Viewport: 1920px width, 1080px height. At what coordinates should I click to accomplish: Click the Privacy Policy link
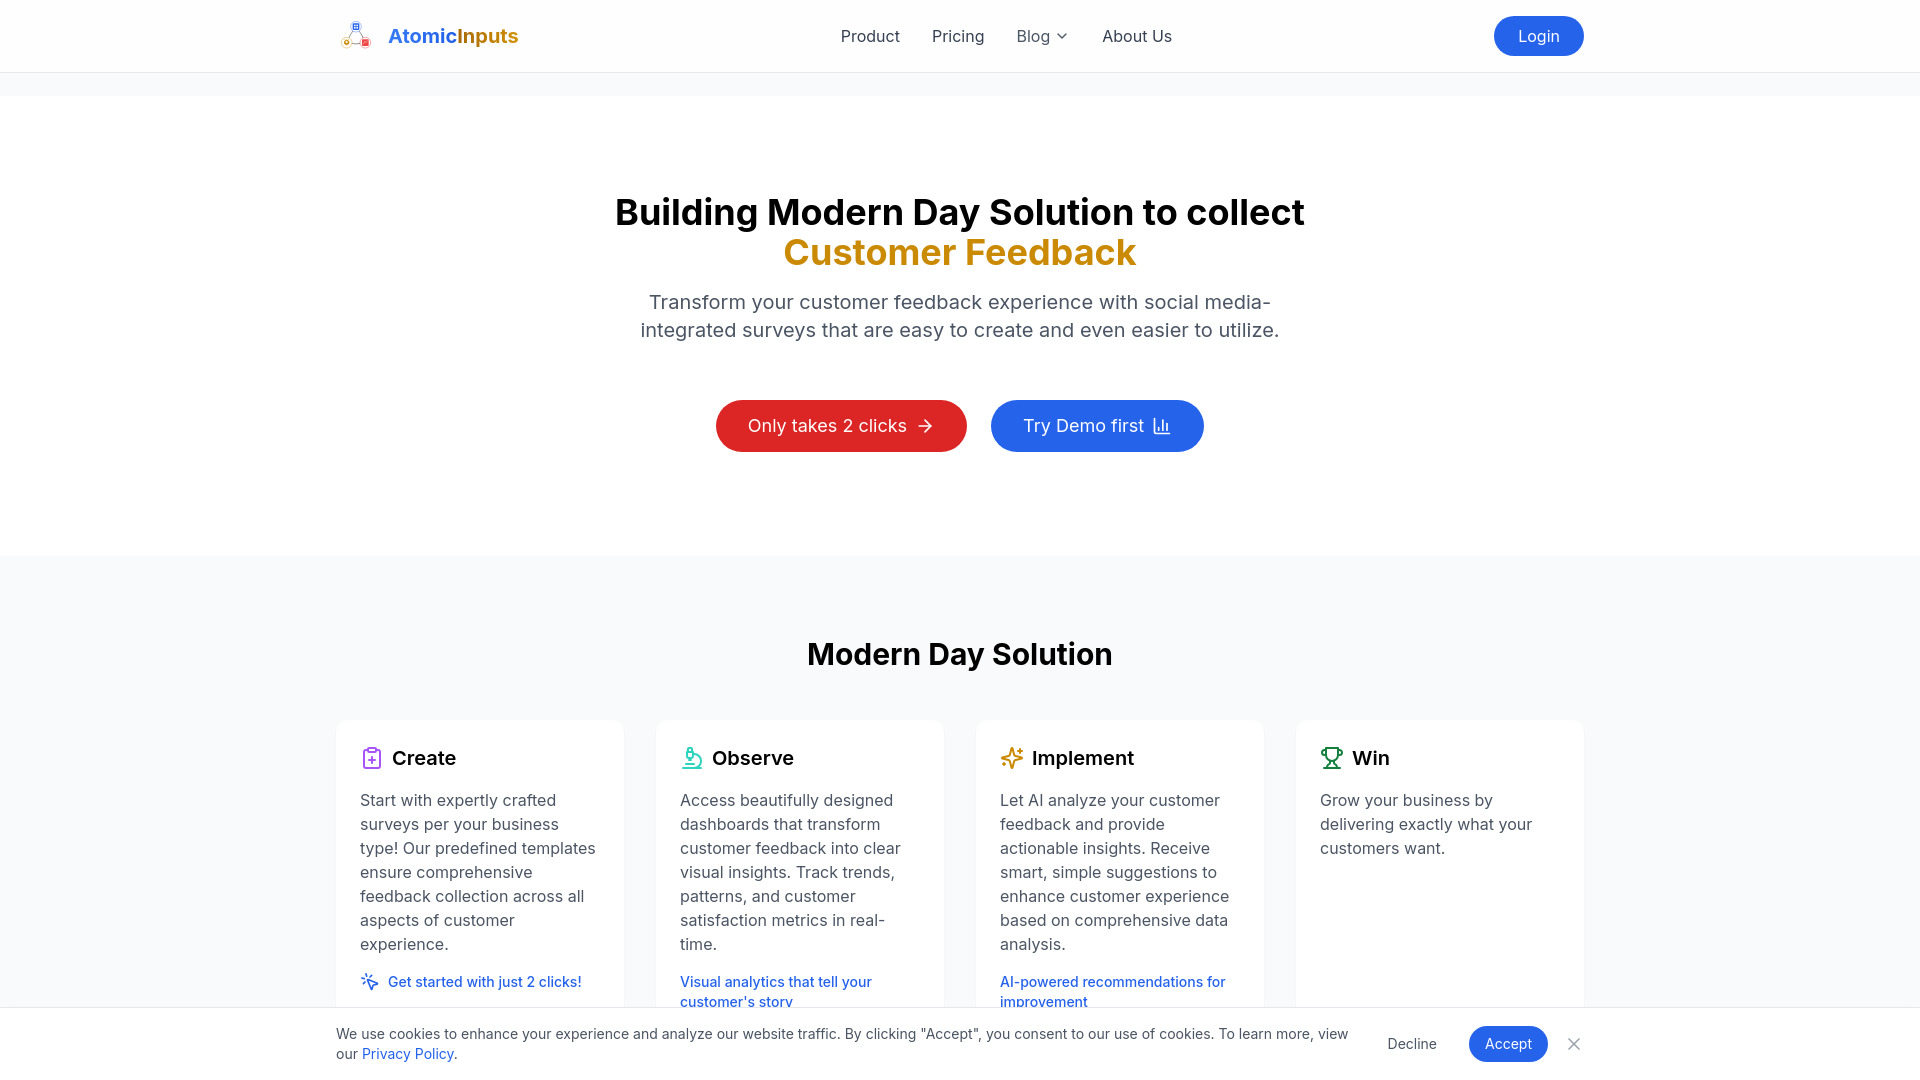(406, 1052)
